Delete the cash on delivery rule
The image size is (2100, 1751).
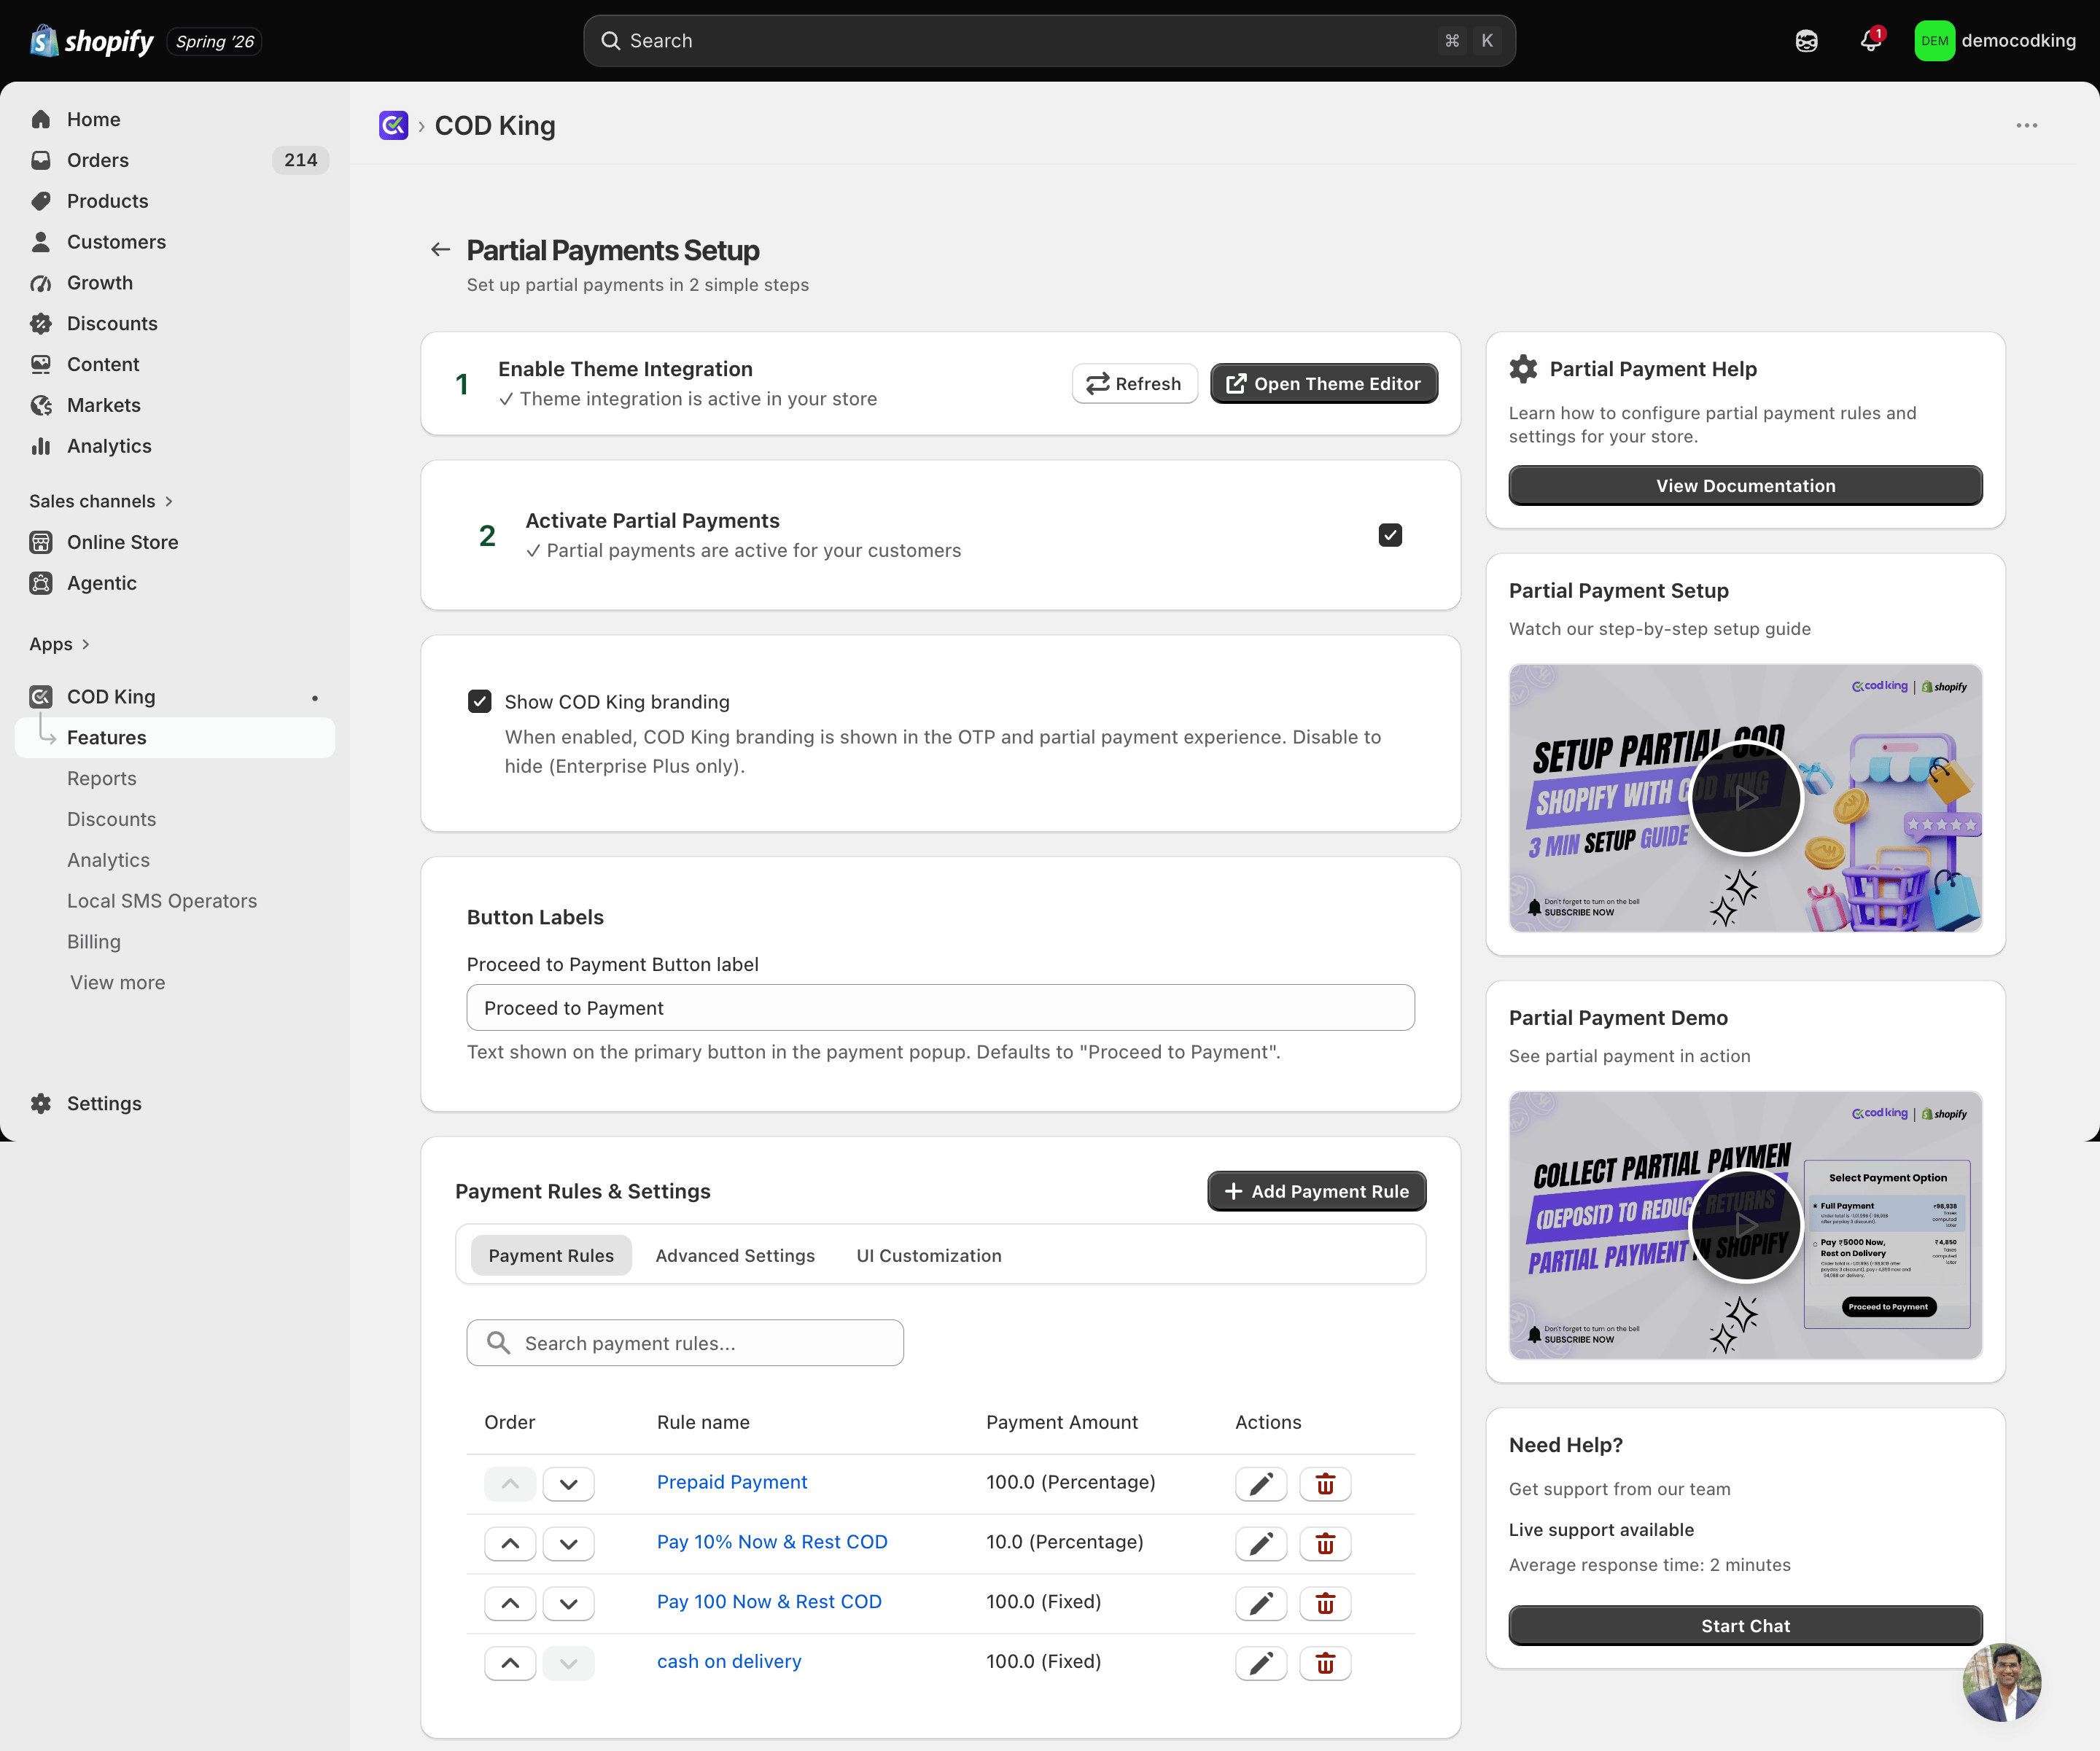1325,1665
